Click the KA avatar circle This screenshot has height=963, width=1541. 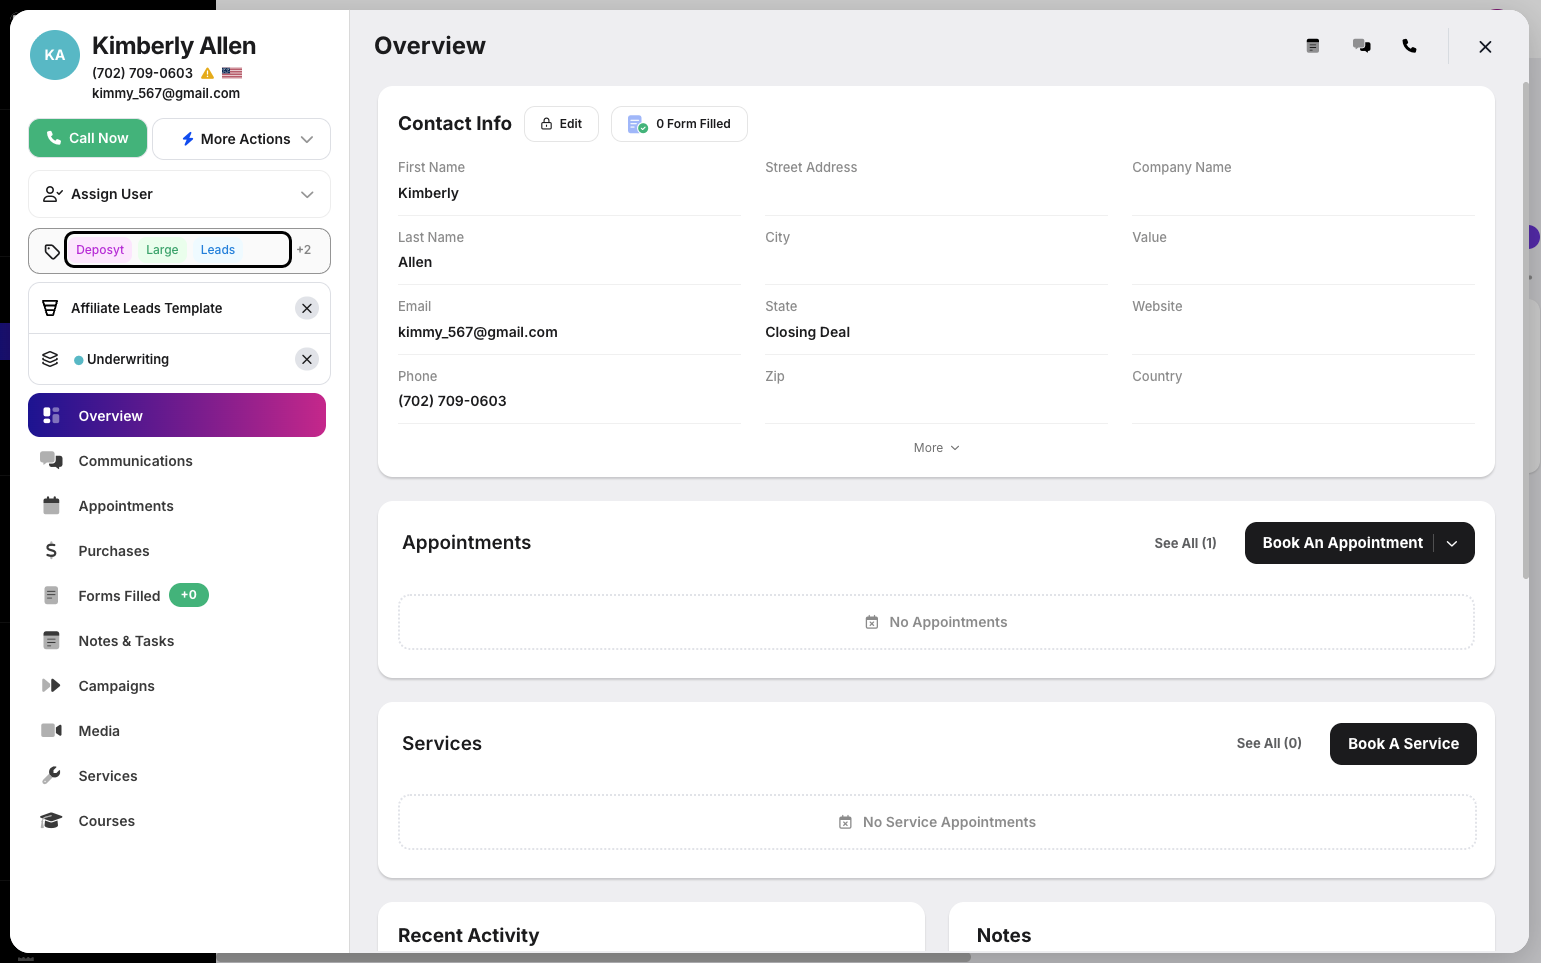click(x=55, y=55)
